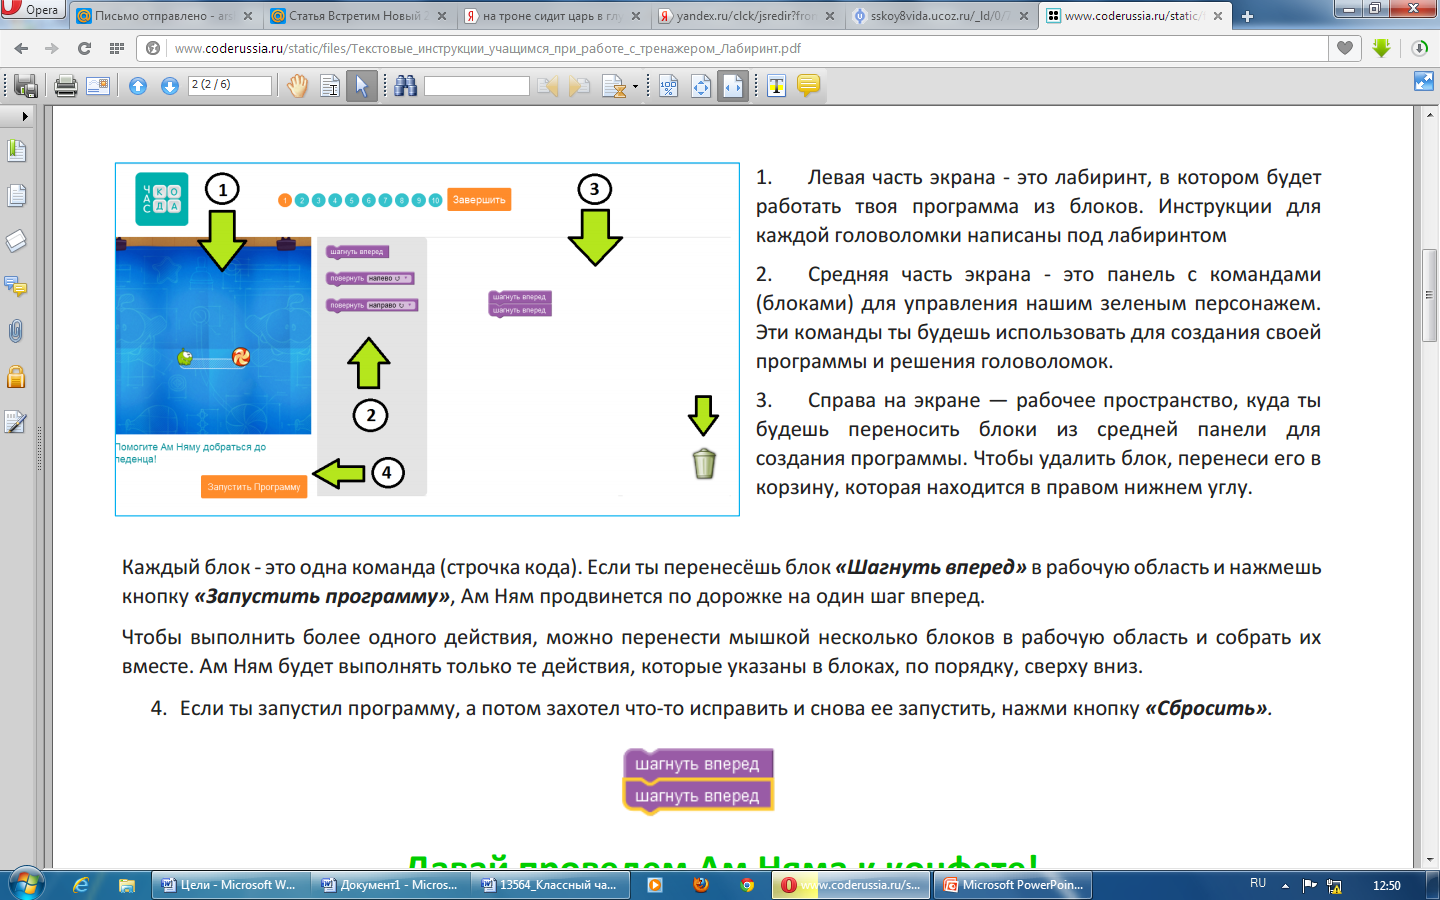Screen dimensions: 1440x900
Task: Expand the search options dropdown arrow
Action: click(x=635, y=87)
